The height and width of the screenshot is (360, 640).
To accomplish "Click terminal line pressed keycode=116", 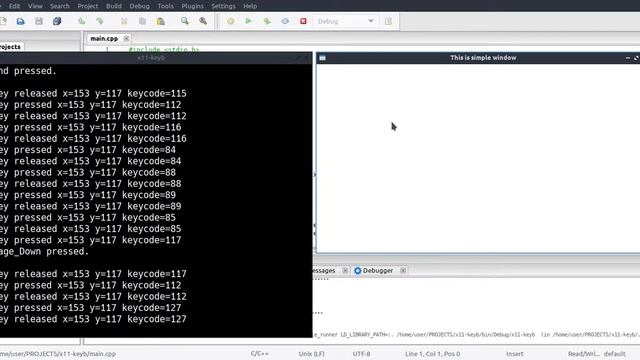I will (x=91, y=127).
